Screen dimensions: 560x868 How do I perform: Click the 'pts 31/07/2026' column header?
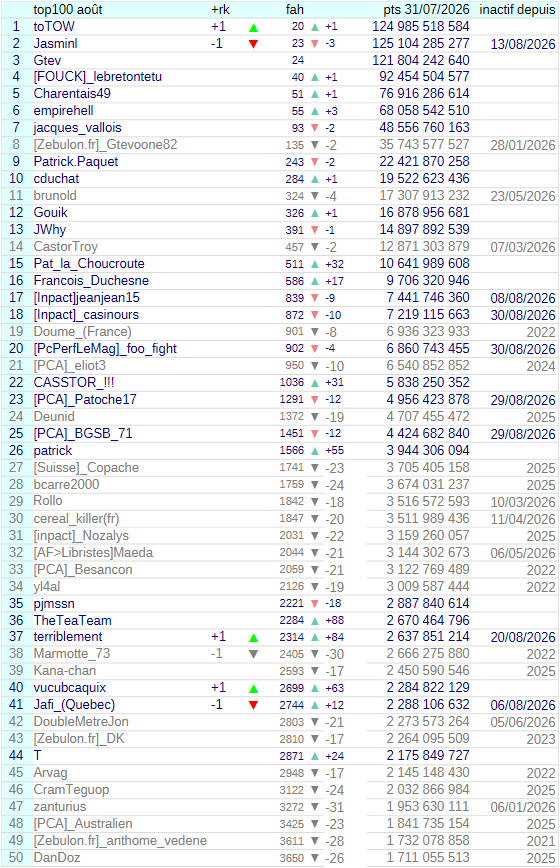[x=426, y=9]
